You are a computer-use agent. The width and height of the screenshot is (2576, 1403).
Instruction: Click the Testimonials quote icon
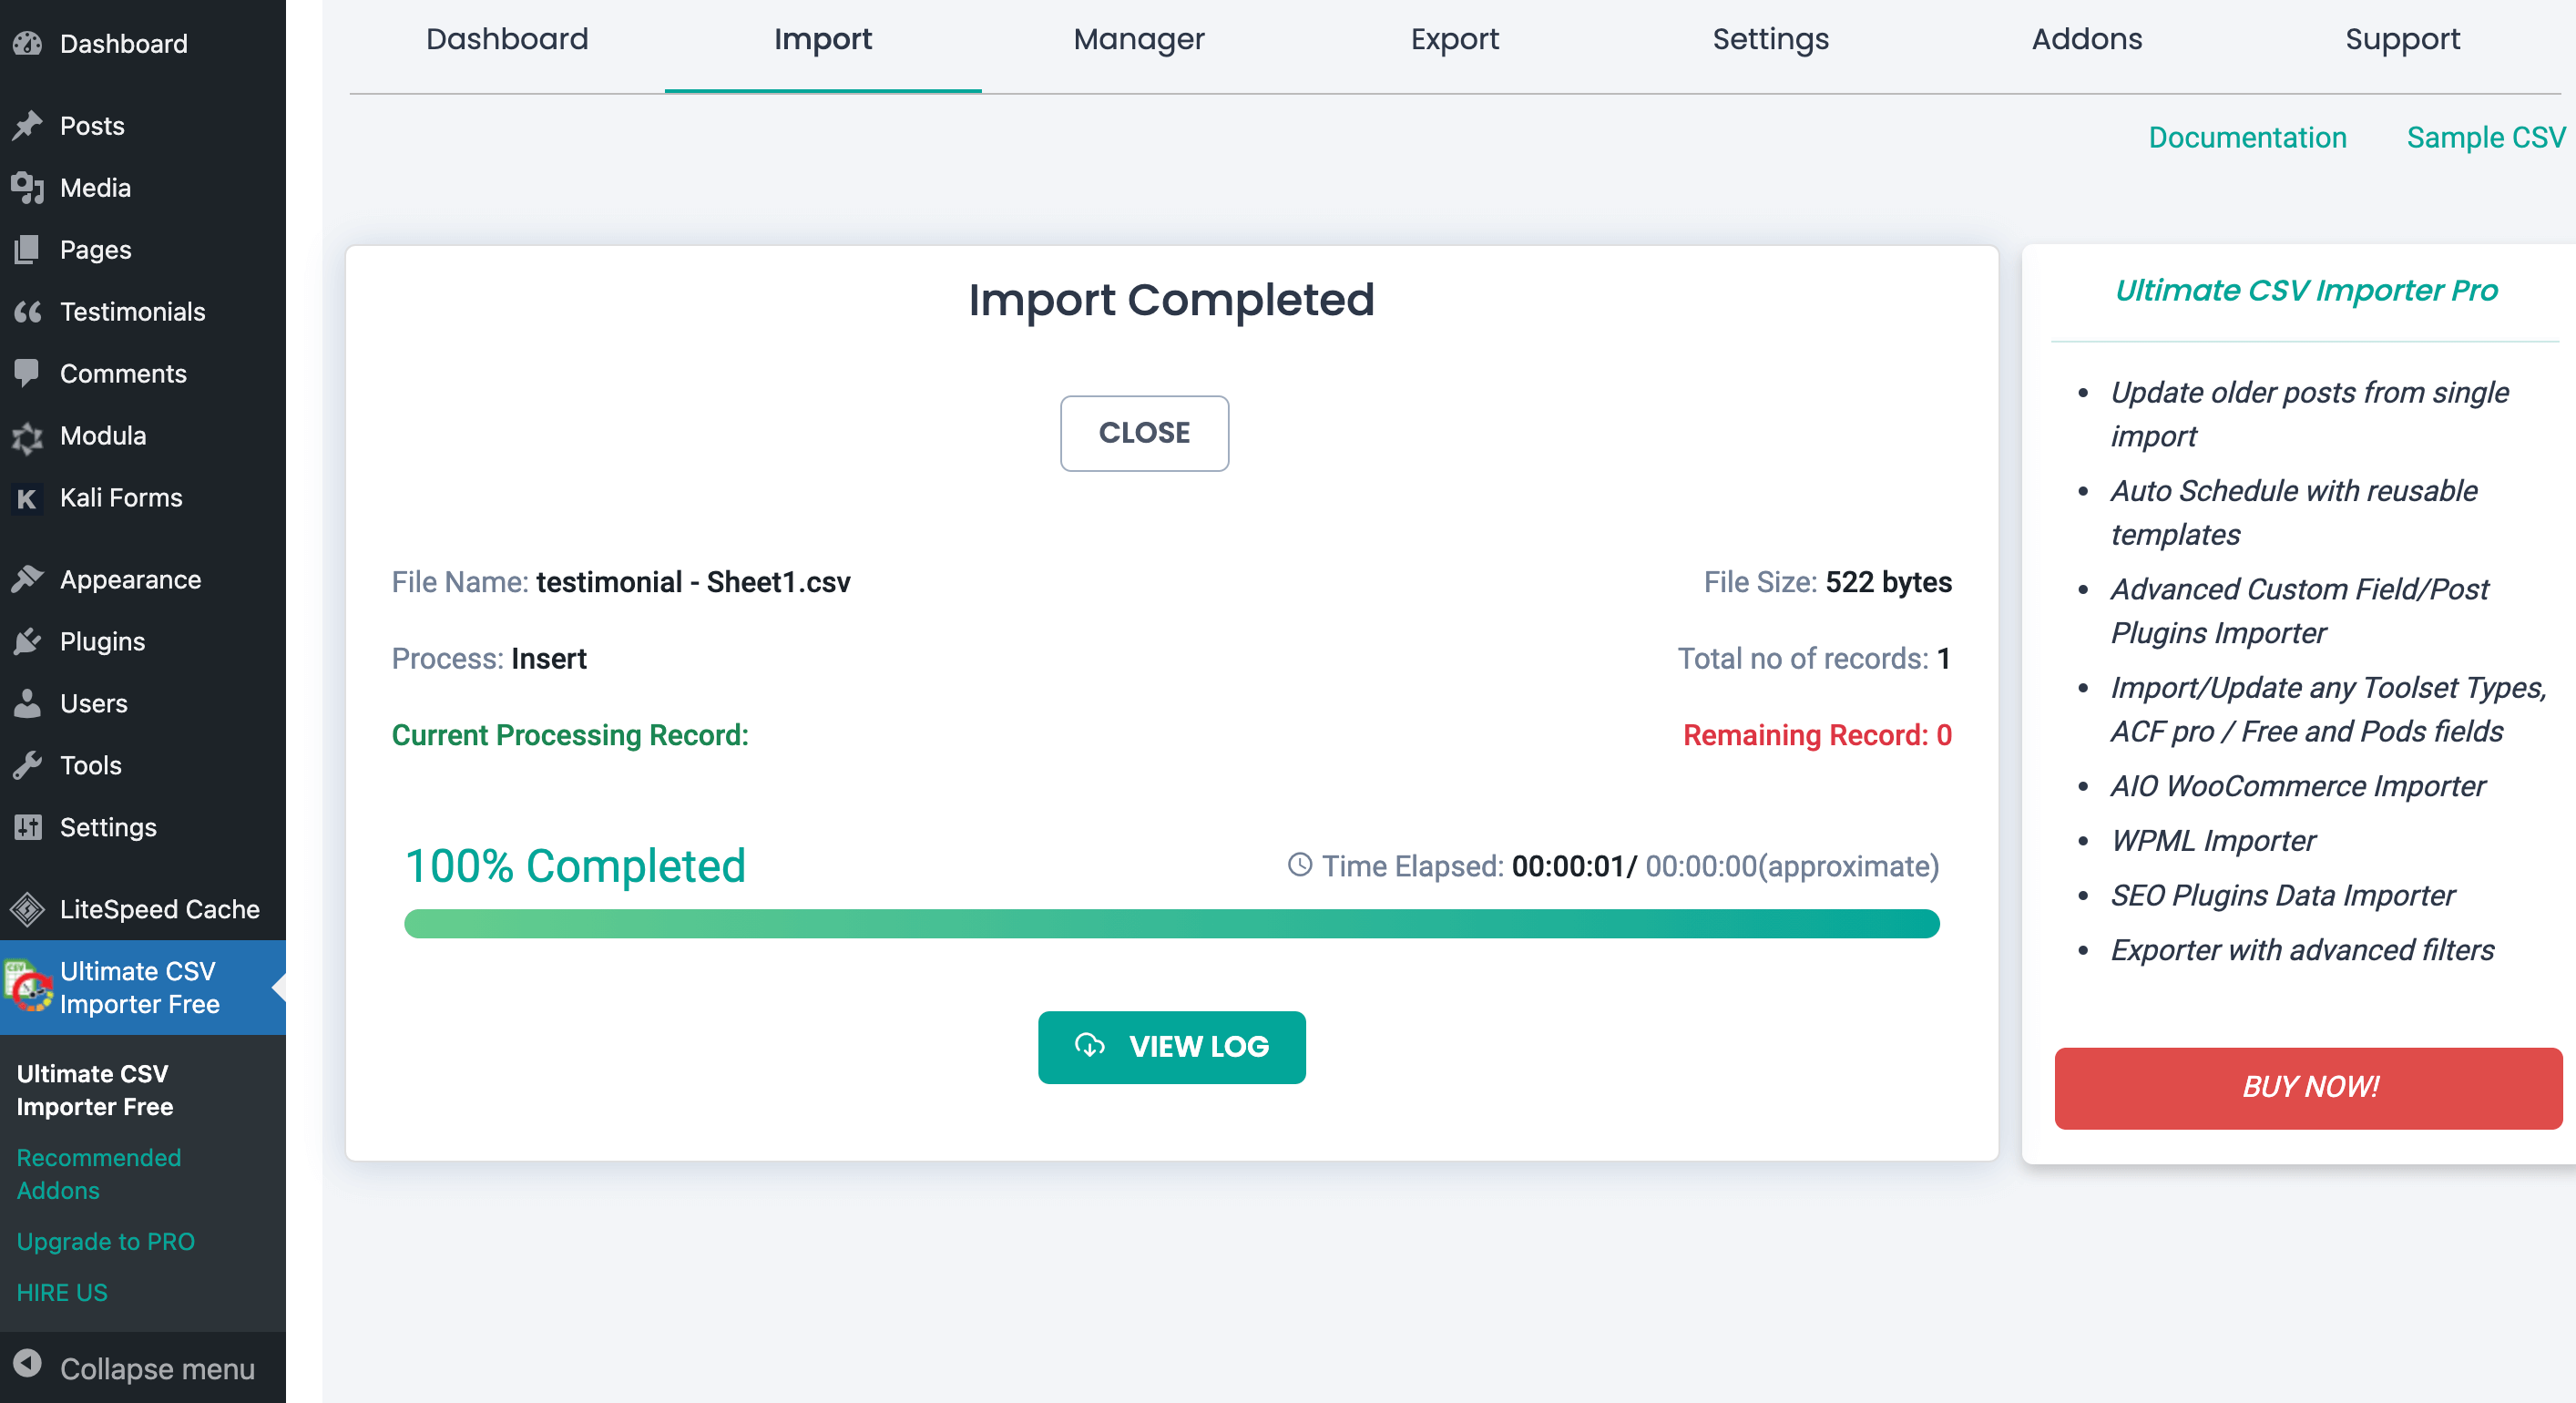(28, 311)
